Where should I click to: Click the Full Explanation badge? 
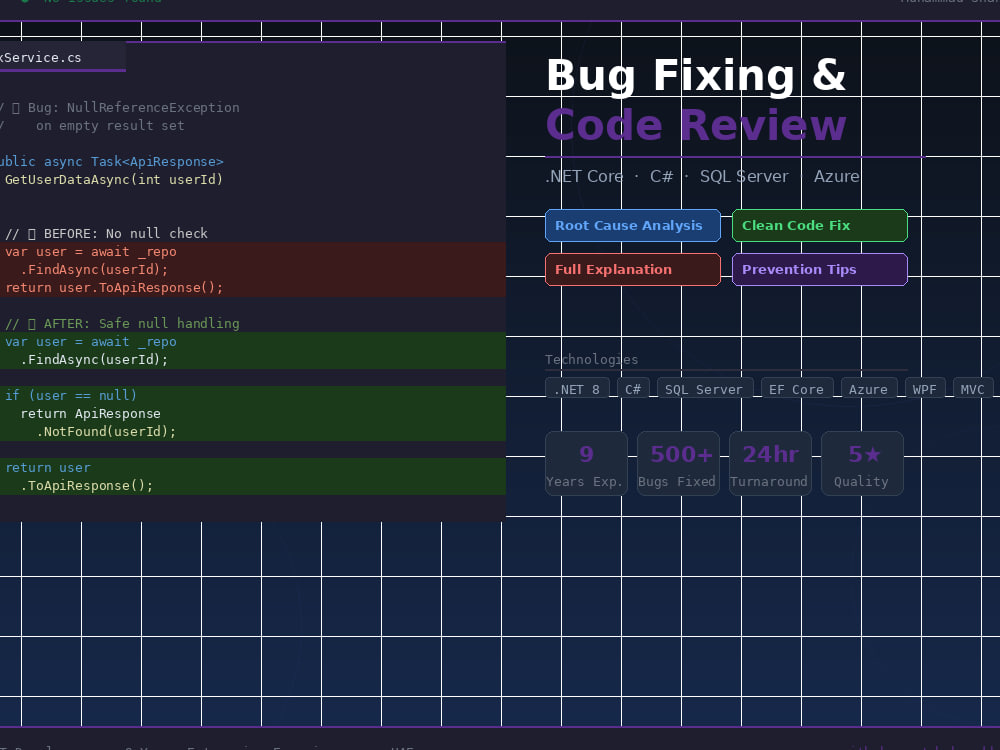[x=633, y=270]
